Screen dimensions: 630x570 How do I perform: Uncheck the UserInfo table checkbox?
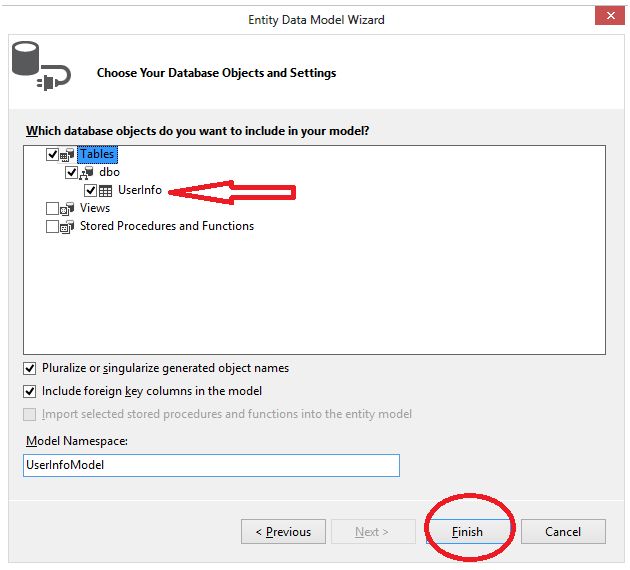(90, 190)
